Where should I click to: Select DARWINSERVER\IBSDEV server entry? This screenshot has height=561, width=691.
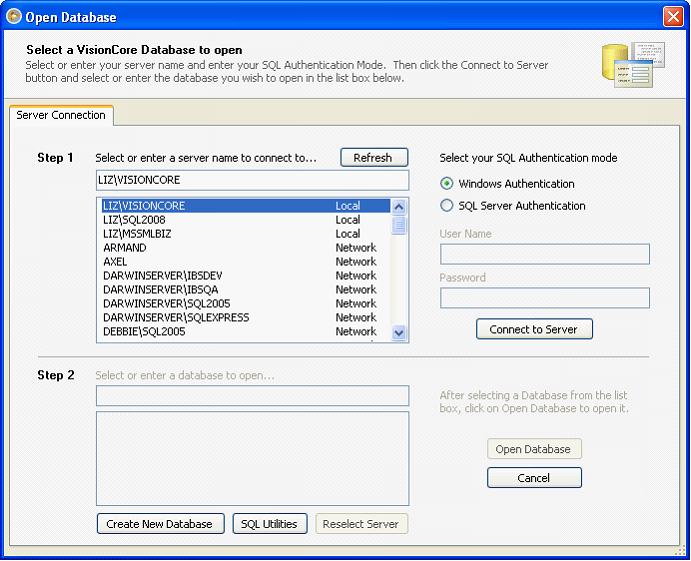click(246, 275)
